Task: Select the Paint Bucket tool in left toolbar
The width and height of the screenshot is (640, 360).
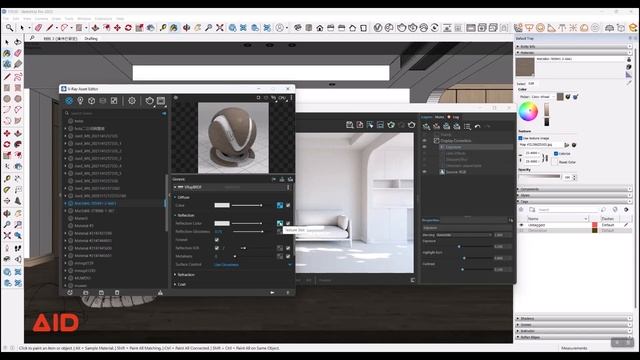Action: click(7, 53)
